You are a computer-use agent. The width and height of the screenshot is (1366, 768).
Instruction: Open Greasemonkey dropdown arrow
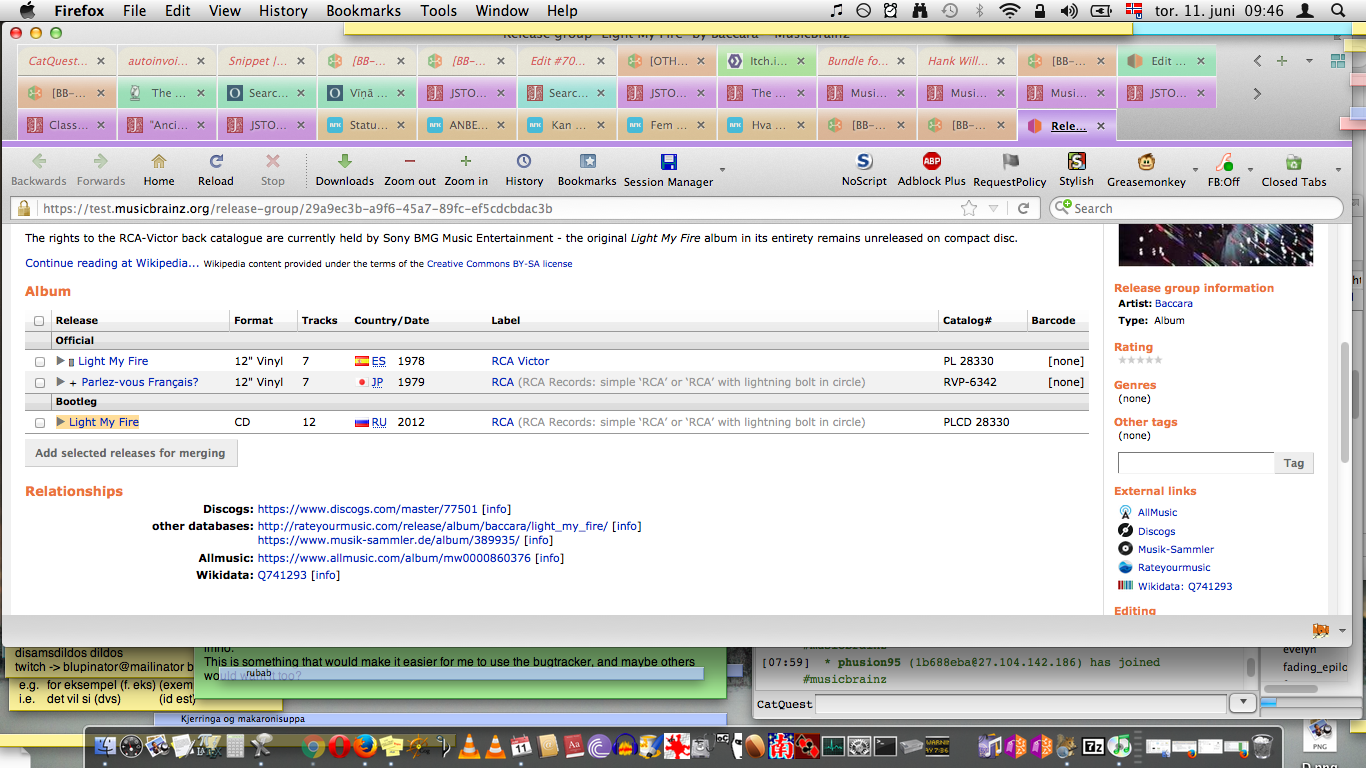tap(1195, 169)
